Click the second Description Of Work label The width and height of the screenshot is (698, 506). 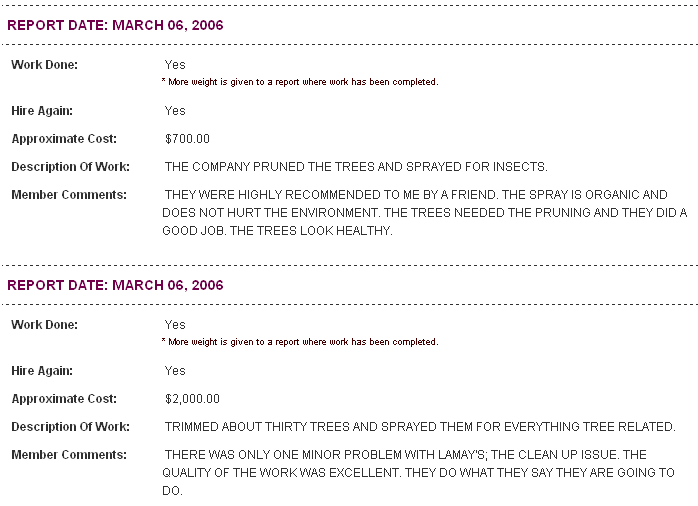point(70,427)
